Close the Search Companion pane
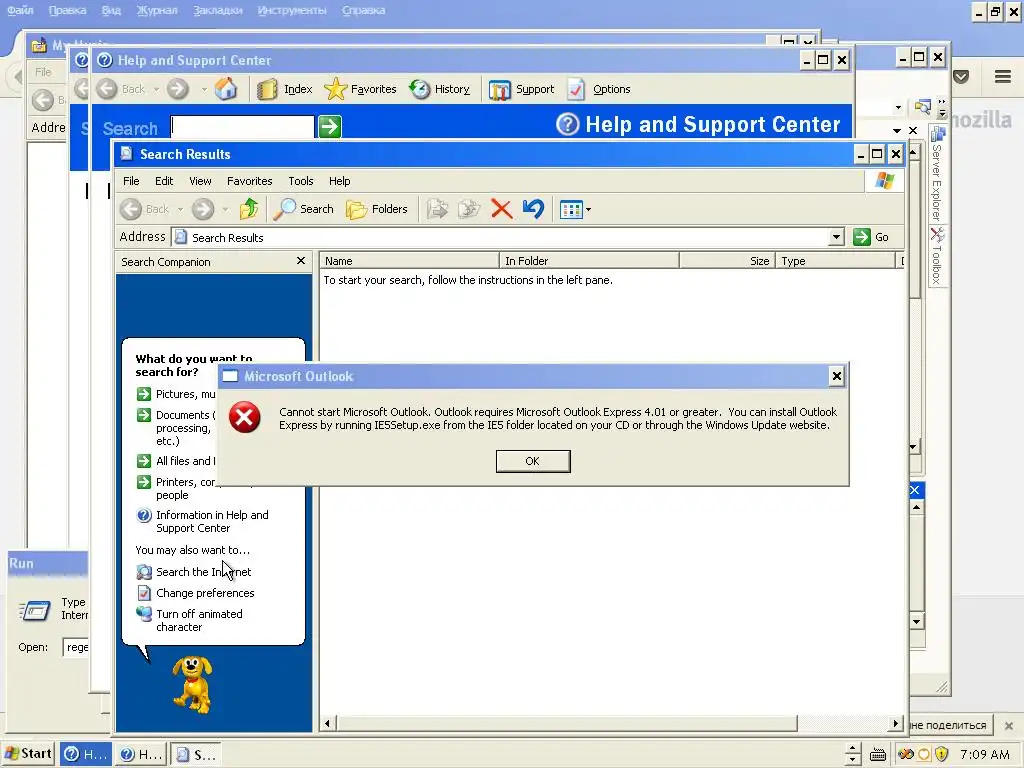This screenshot has height=768, width=1024. tap(300, 261)
